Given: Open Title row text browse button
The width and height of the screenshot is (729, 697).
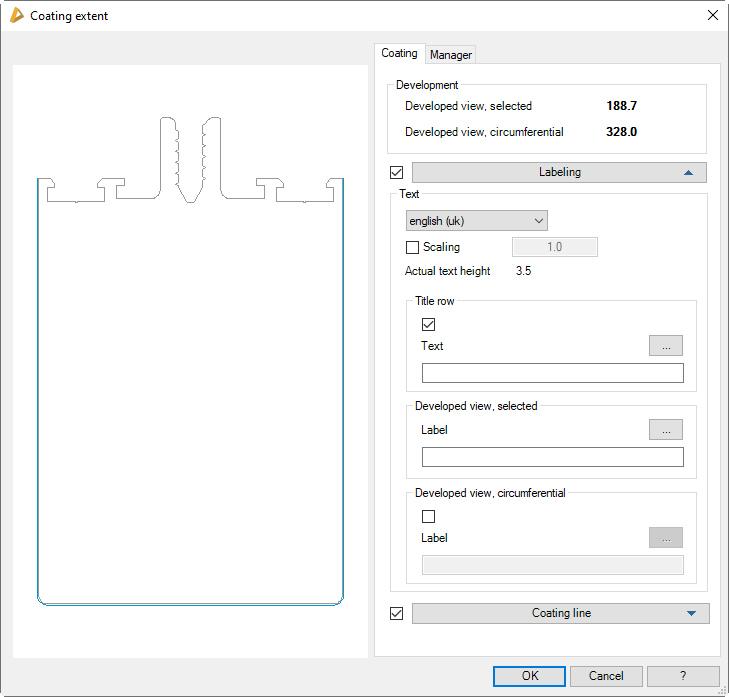Looking at the screenshot, I should (x=665, y=346).
